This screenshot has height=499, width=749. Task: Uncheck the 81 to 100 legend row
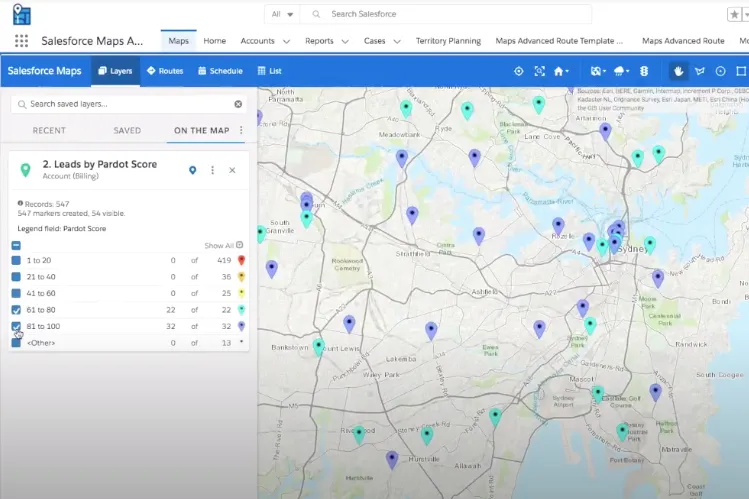(16, 326)
